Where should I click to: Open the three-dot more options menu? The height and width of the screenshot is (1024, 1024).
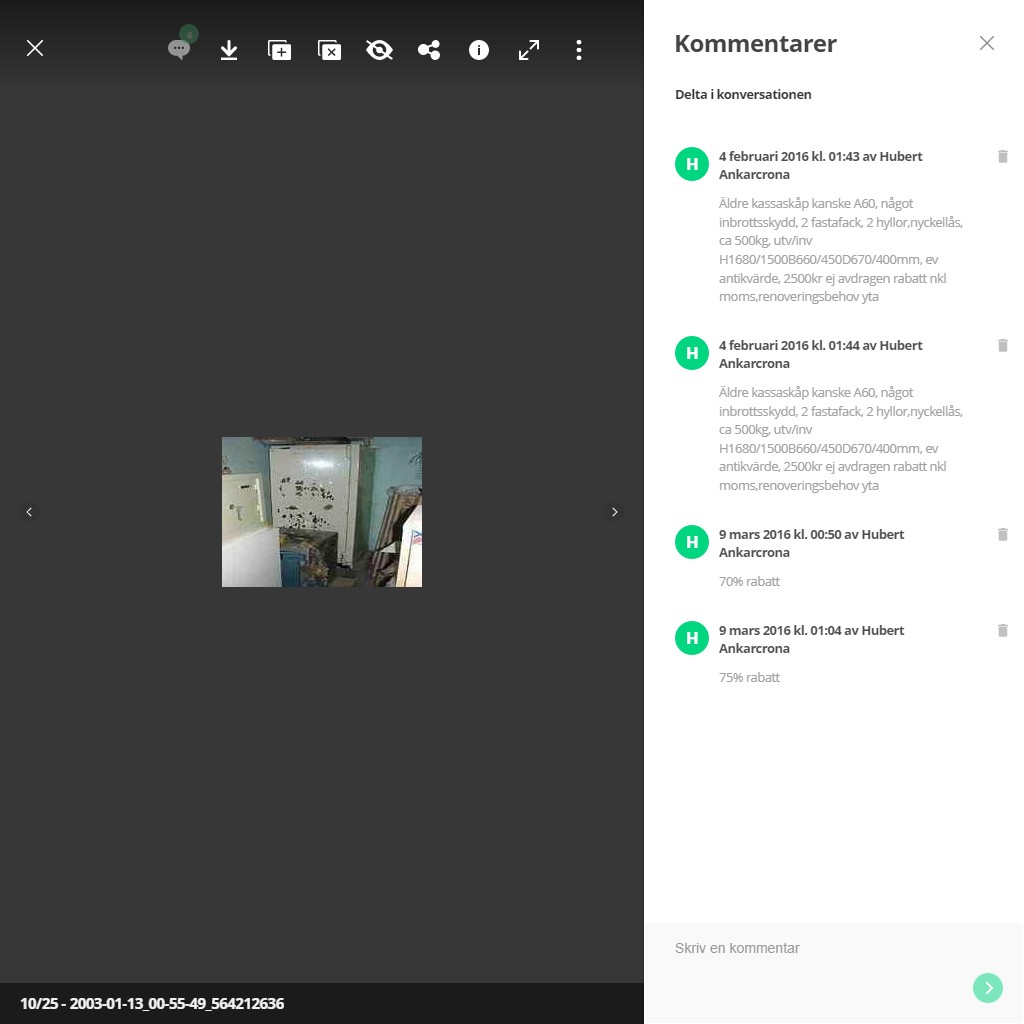(x=579, y=50)
